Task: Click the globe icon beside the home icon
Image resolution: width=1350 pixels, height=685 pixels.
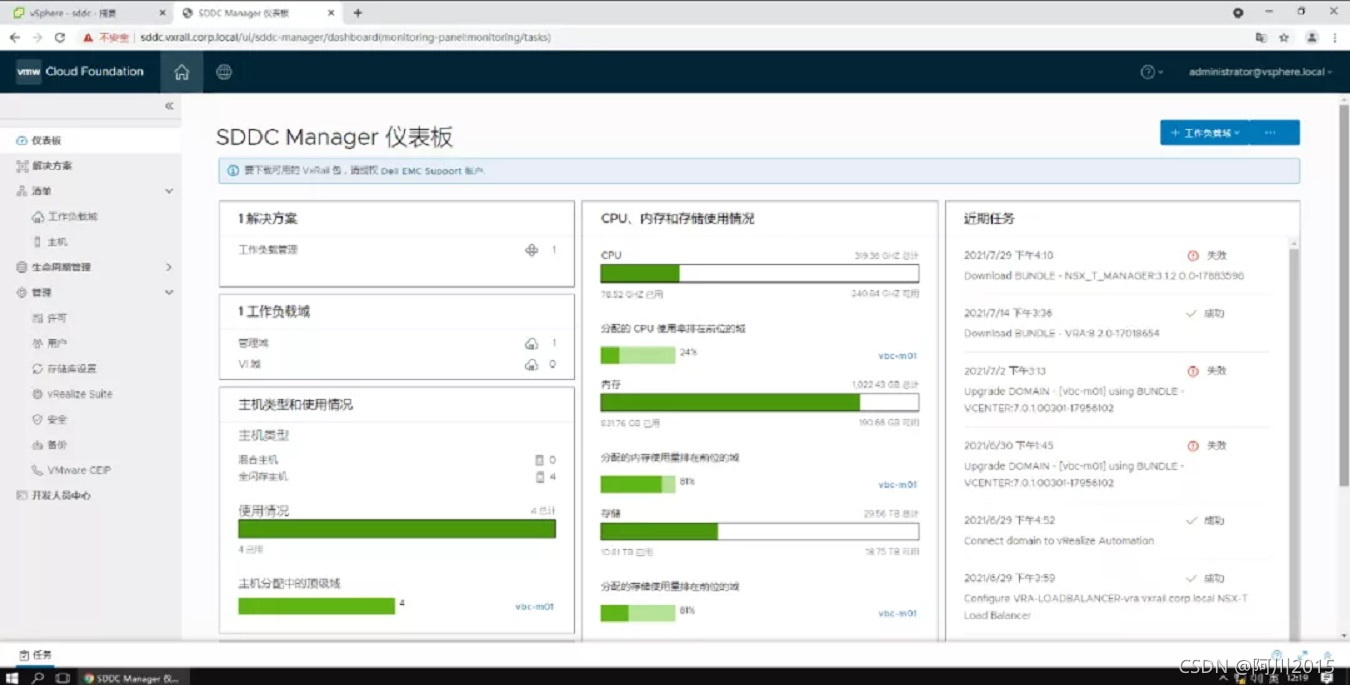Action: coord(224,72)
